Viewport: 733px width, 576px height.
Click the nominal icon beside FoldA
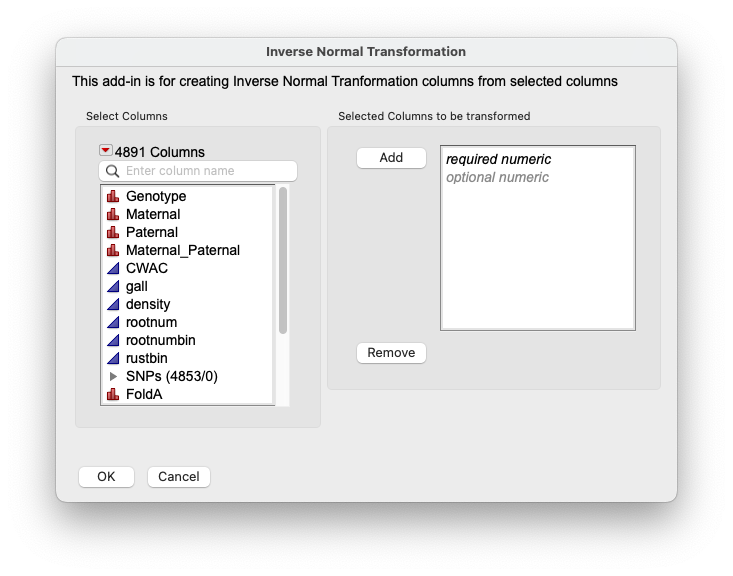pos(113,394)
